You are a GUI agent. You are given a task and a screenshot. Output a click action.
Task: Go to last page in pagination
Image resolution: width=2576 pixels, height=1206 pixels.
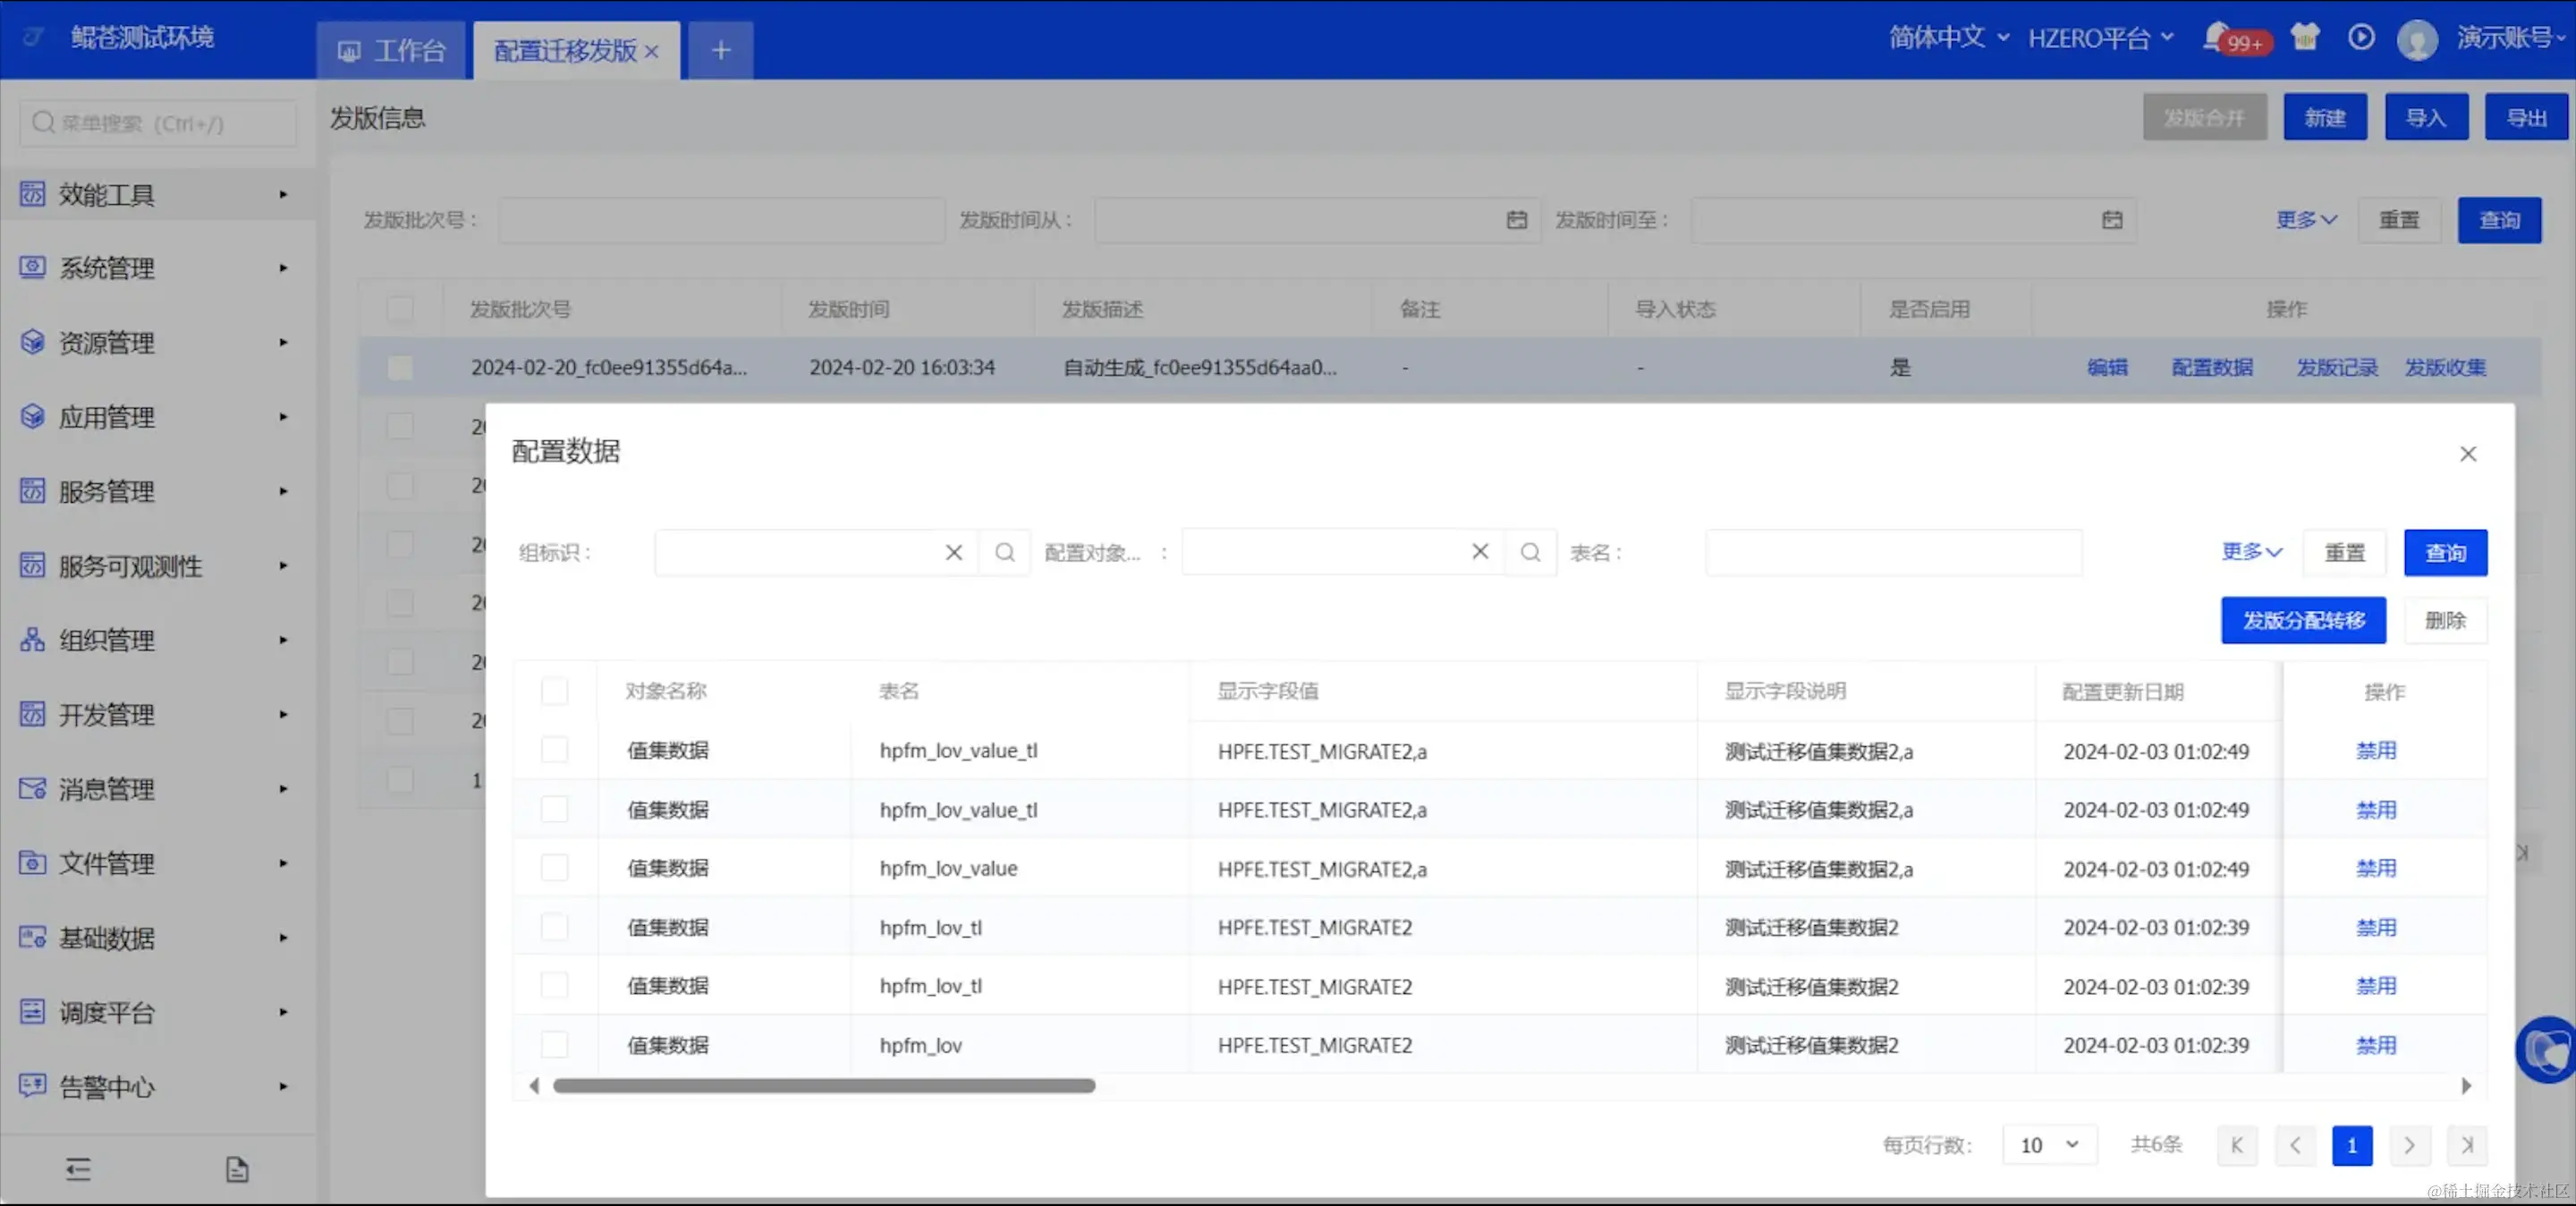pyautogui.click(x=2467, y=1145)
